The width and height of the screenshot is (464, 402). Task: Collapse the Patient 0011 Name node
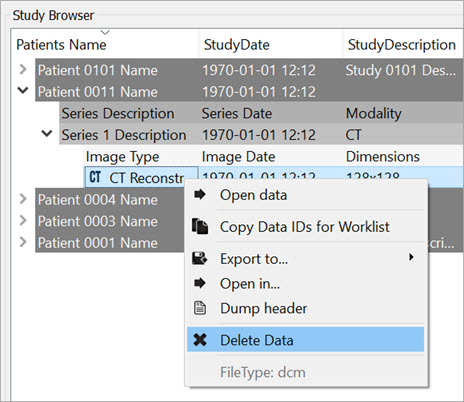click(x=23, y=90)
